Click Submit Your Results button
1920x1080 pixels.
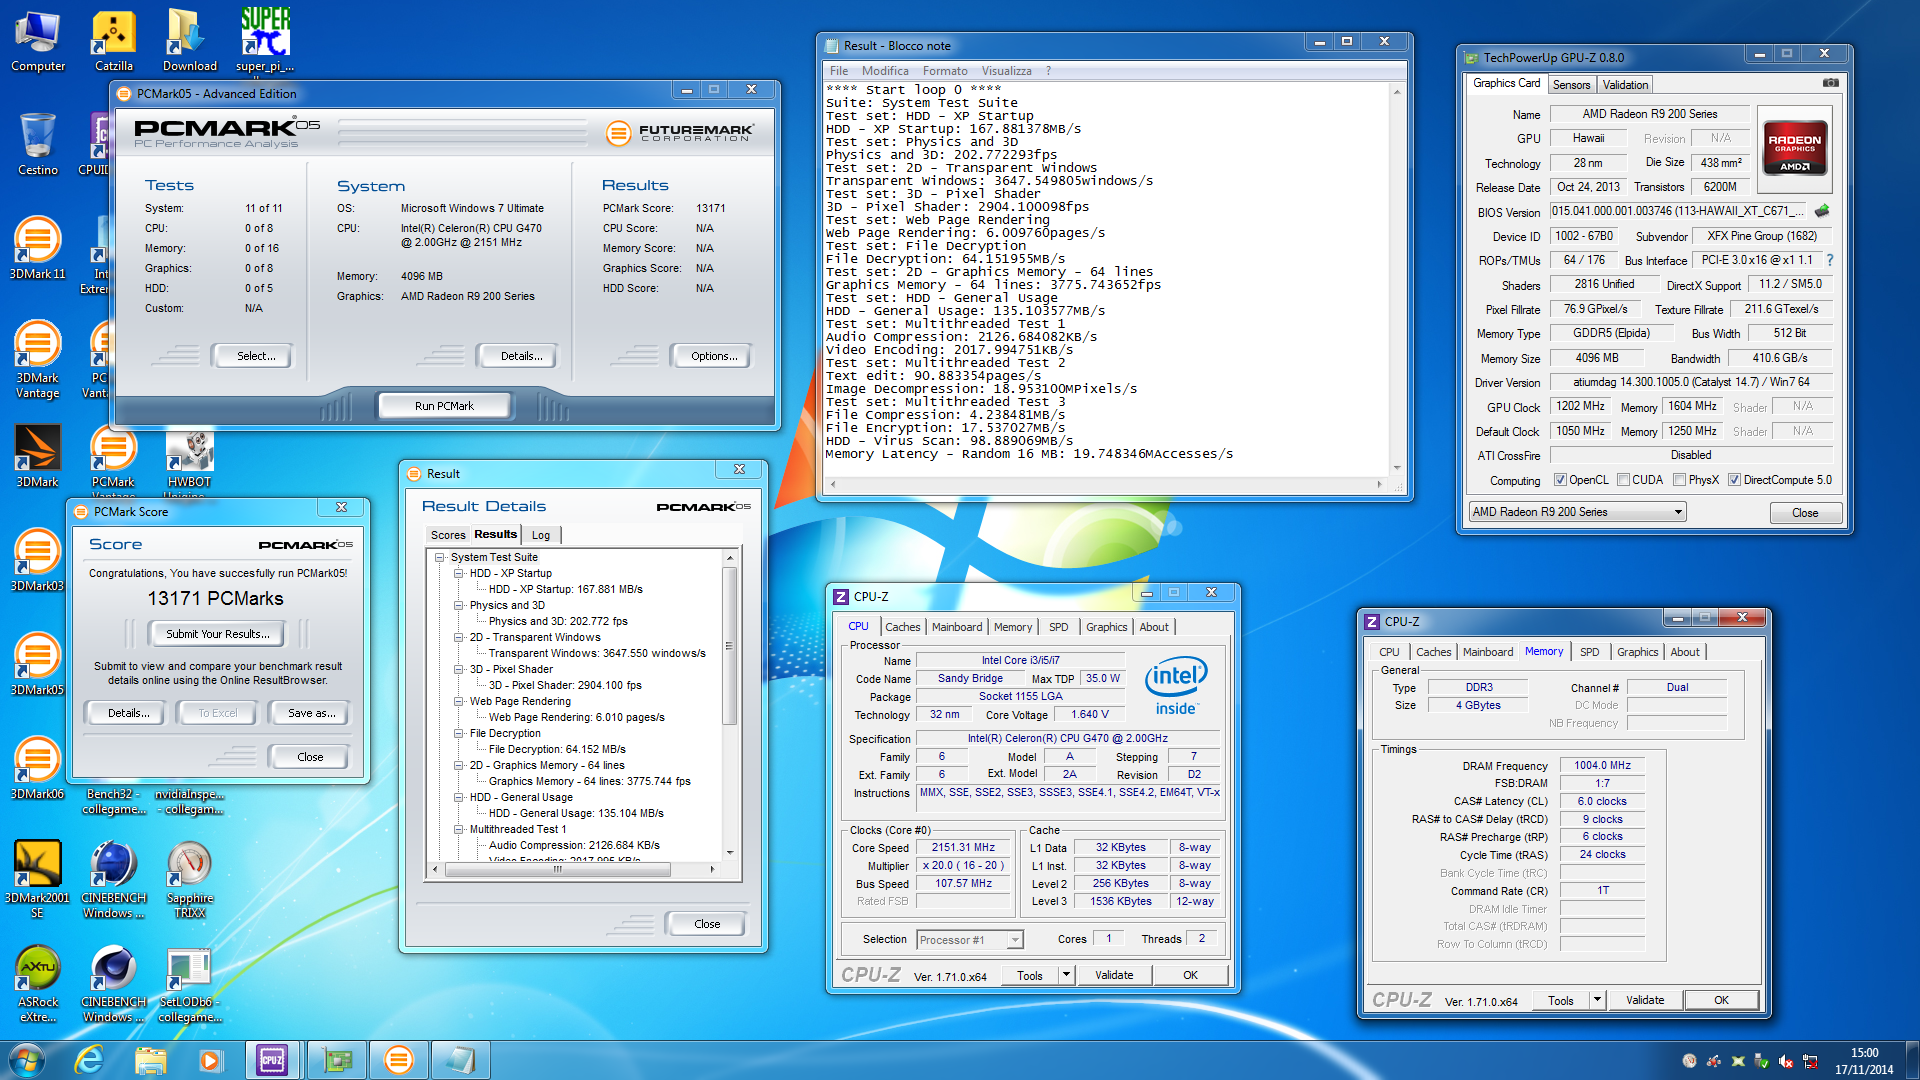pos(217,634)
